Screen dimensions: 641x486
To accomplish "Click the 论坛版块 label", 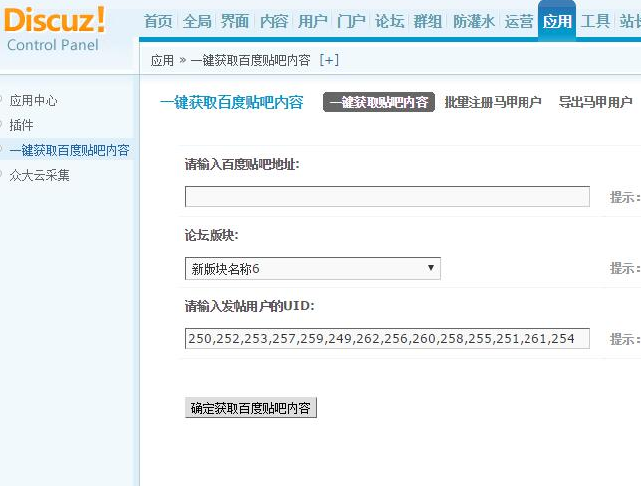I will coord(211,235).
